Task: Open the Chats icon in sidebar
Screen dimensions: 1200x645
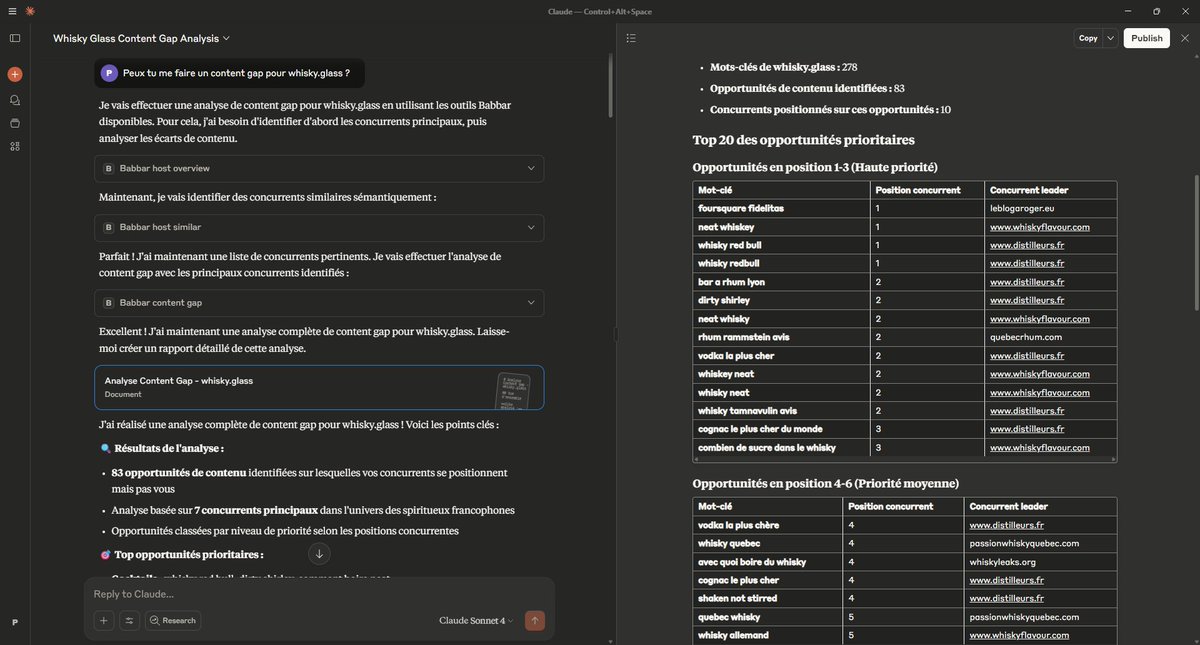Action: tap(15, 100)
